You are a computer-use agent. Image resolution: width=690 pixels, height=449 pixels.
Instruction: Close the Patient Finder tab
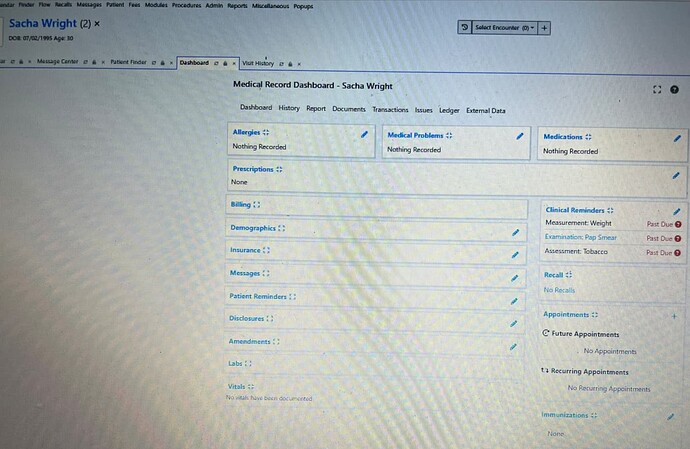click(171, 63)
